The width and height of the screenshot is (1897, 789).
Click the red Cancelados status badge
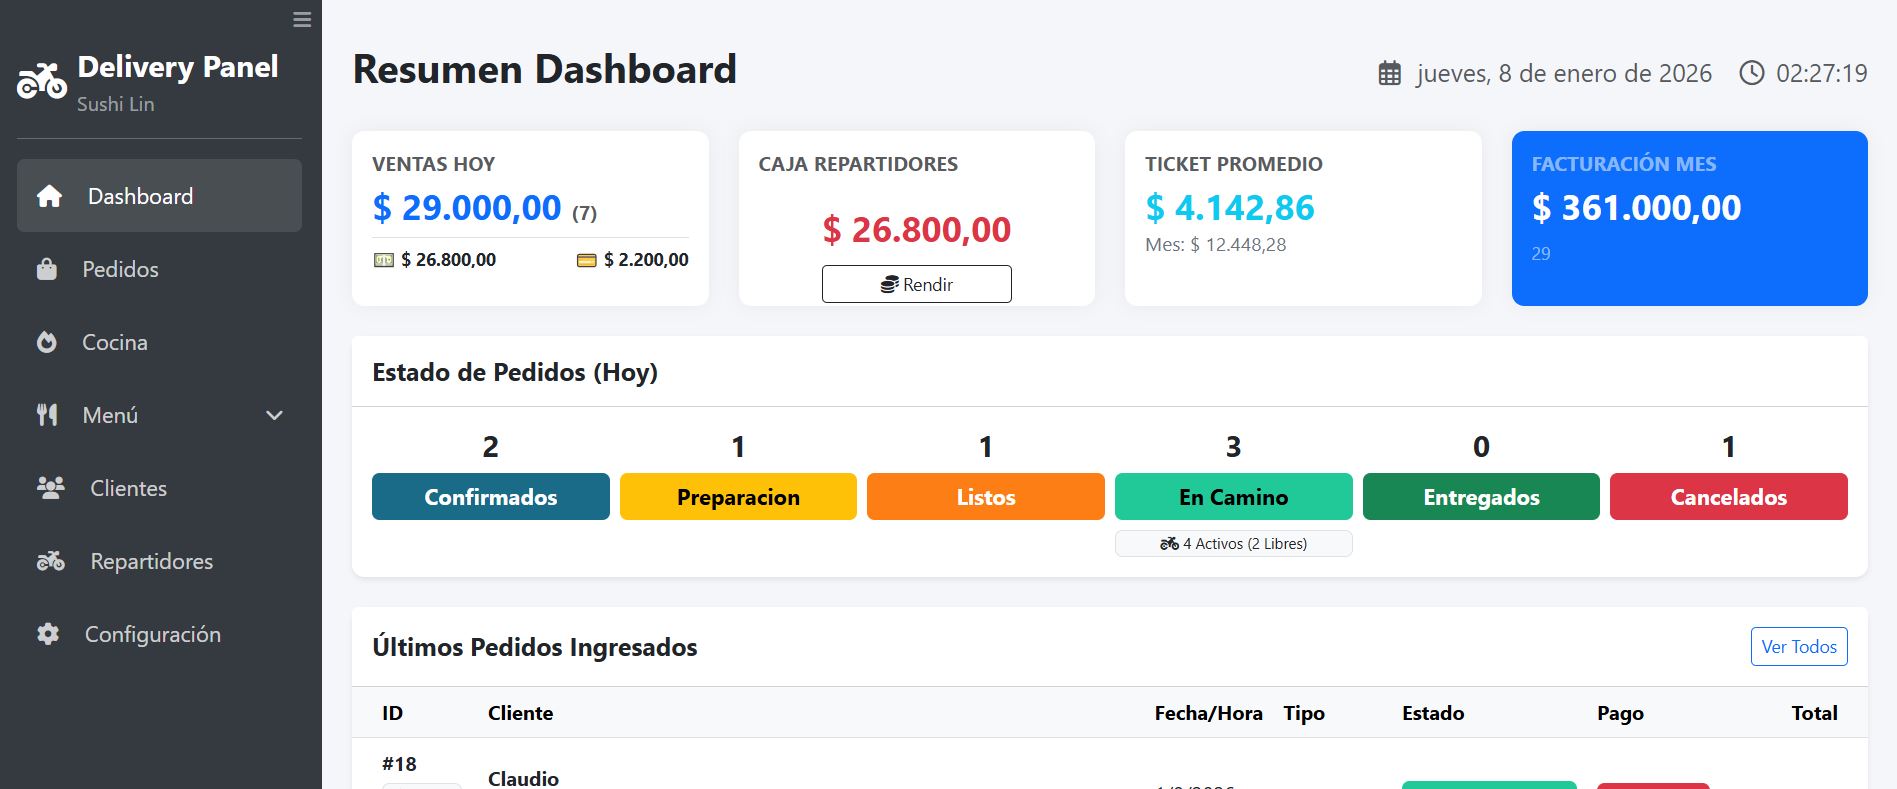click(1728, 497)
